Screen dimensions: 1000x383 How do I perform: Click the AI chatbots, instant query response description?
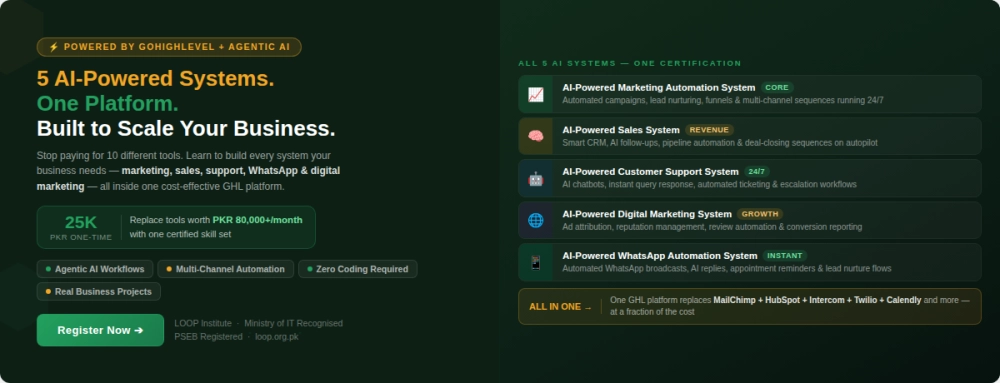coord(709,184)
